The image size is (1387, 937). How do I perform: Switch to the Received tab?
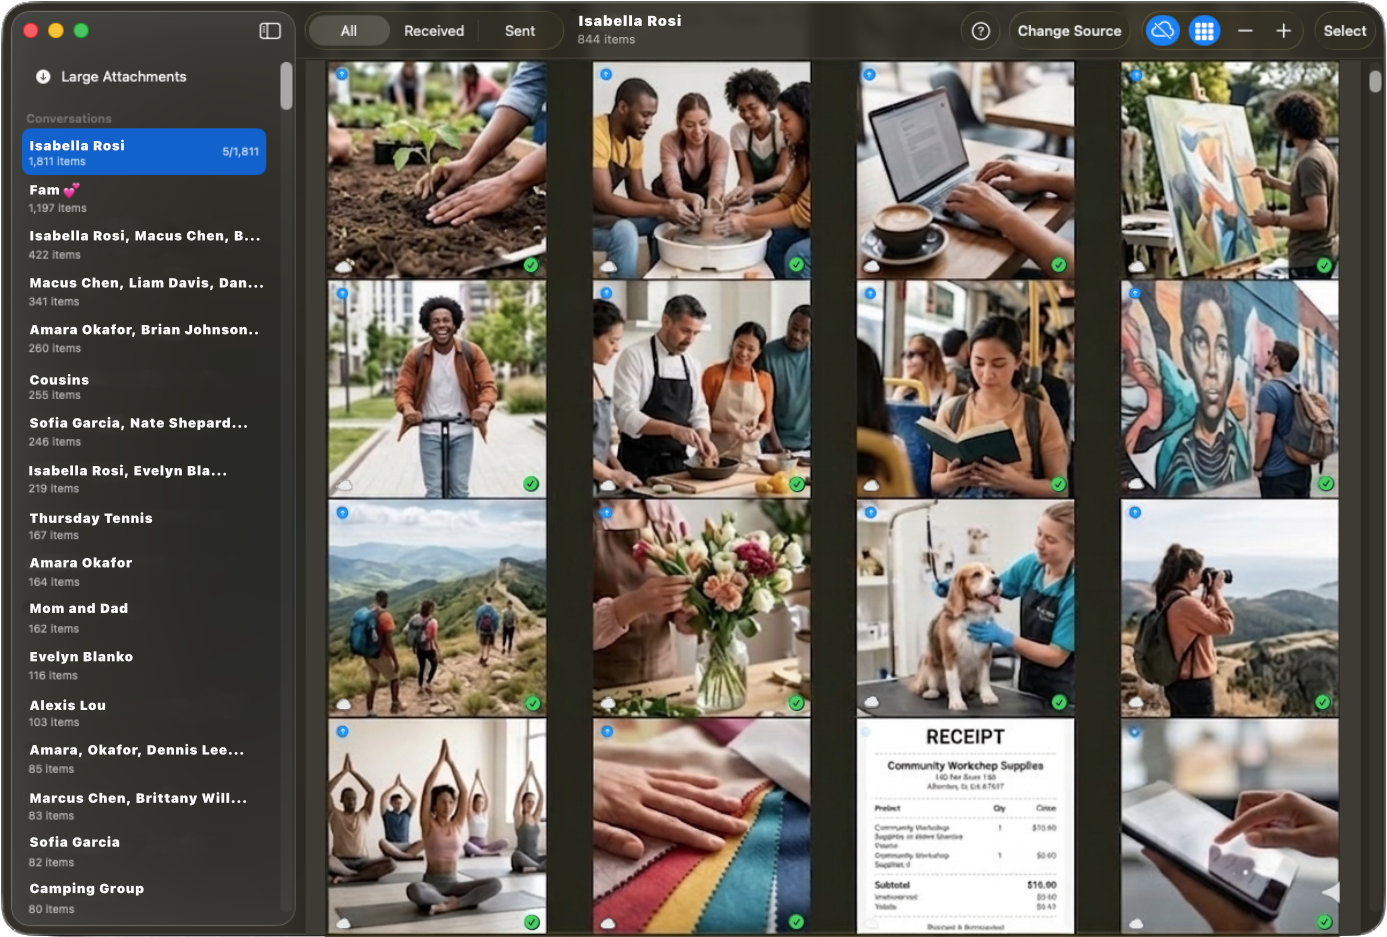pyautogui.click(x=433, y=31)
